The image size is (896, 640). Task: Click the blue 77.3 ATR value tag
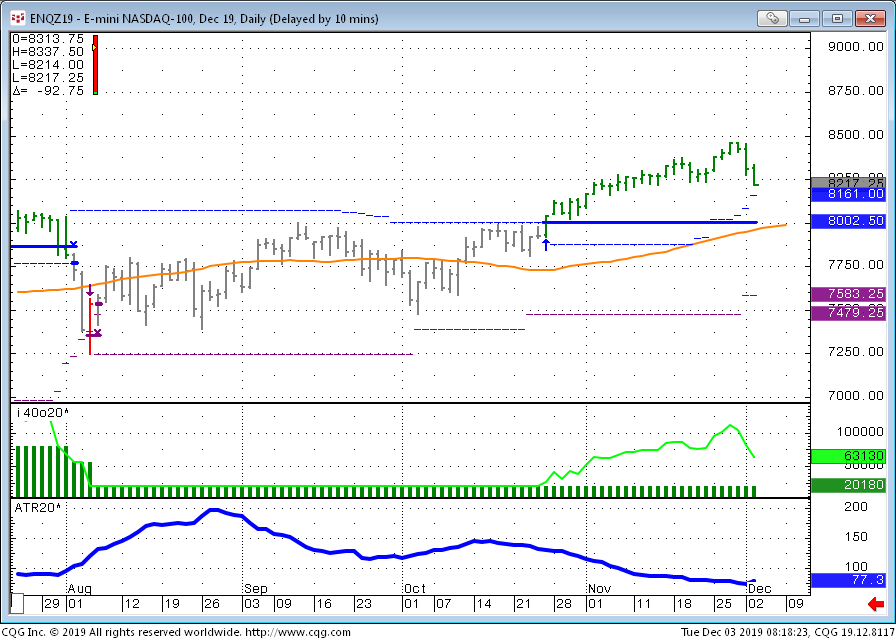pos(848,580)
